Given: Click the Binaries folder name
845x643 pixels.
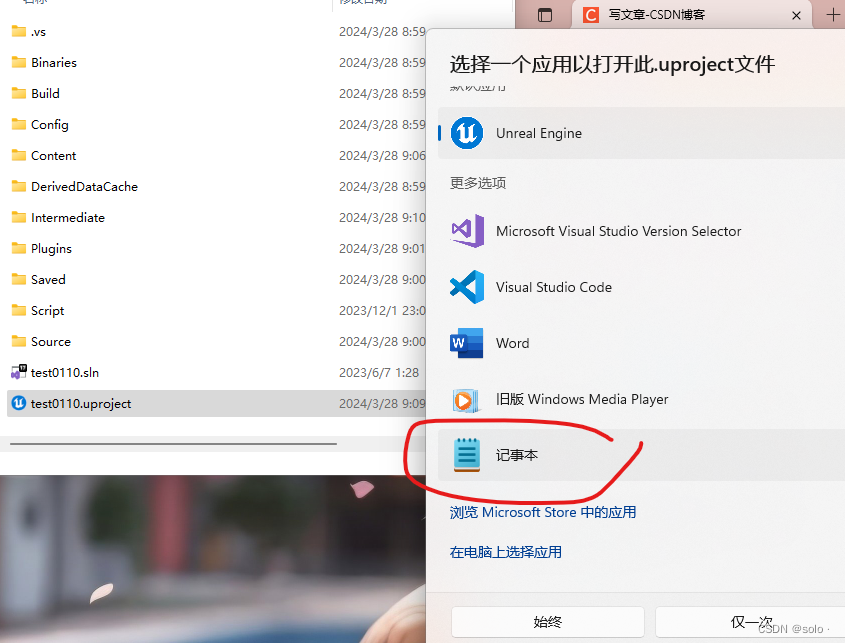Looking at the screenshot, I should coord(54,63).
